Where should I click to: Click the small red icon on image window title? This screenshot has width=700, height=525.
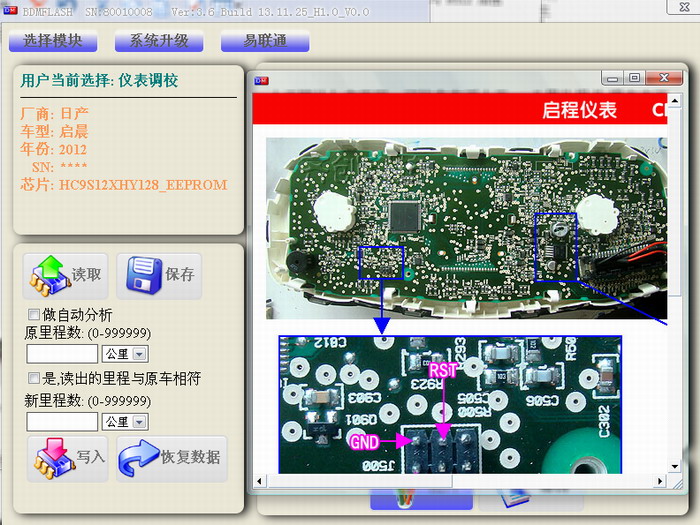click(x=261, y=77)
